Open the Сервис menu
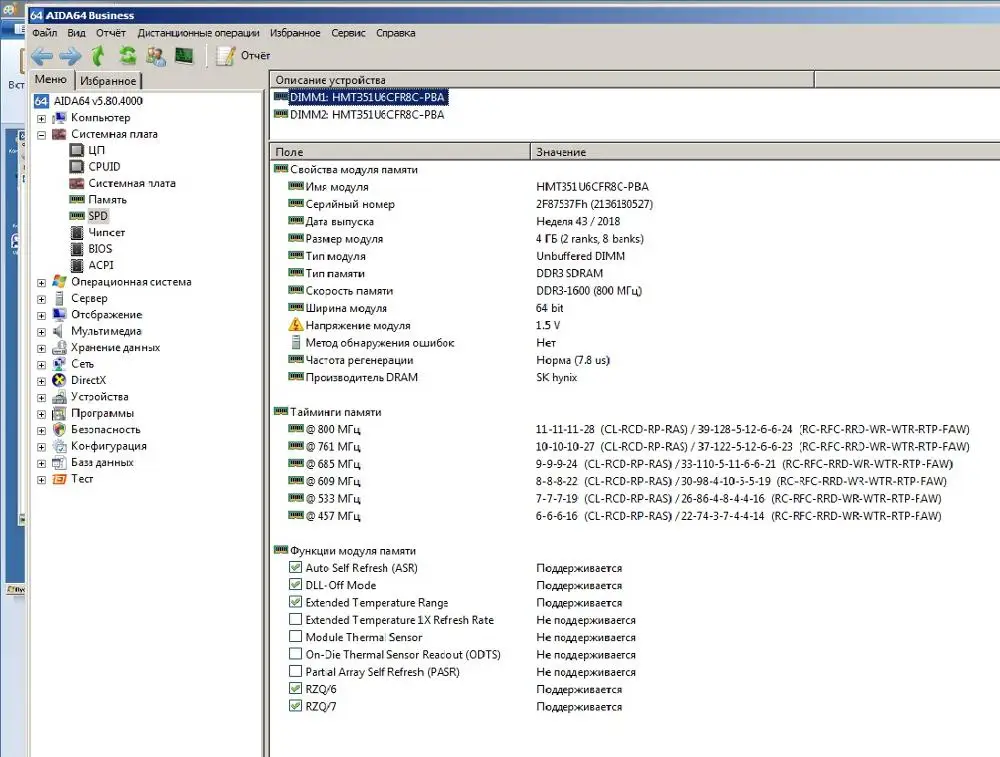This screenshot has width=1000, height=757. pyautogui.click(x=348, y=33)
